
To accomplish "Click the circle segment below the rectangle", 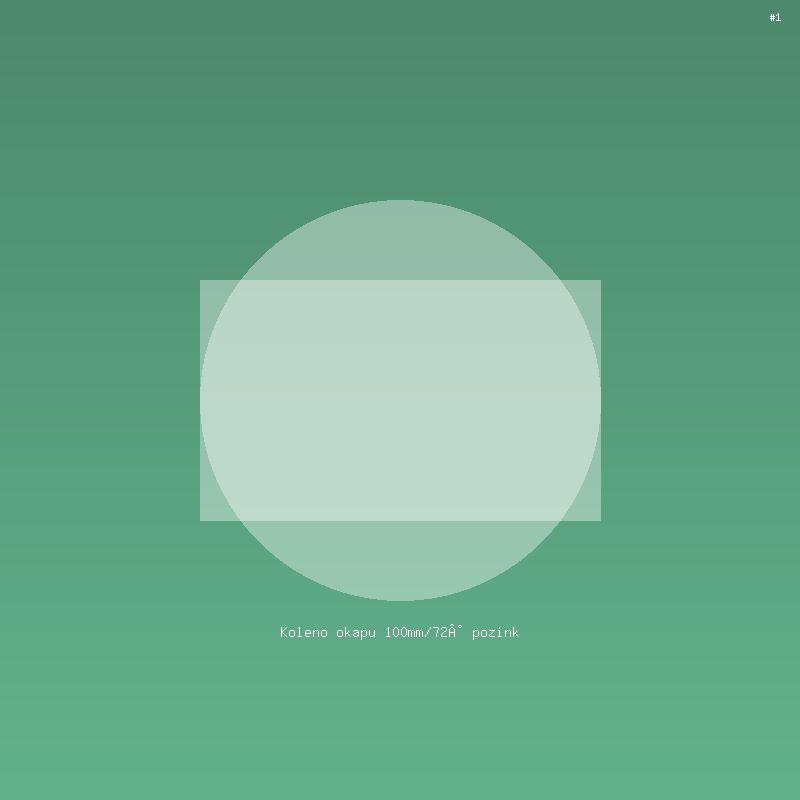I will [x=400, y=560].
